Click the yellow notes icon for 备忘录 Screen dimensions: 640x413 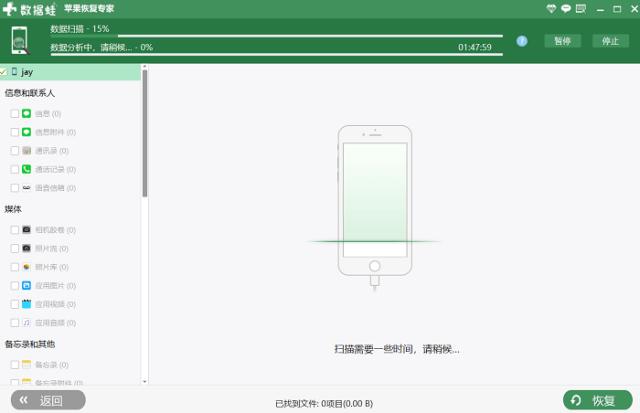27,364
